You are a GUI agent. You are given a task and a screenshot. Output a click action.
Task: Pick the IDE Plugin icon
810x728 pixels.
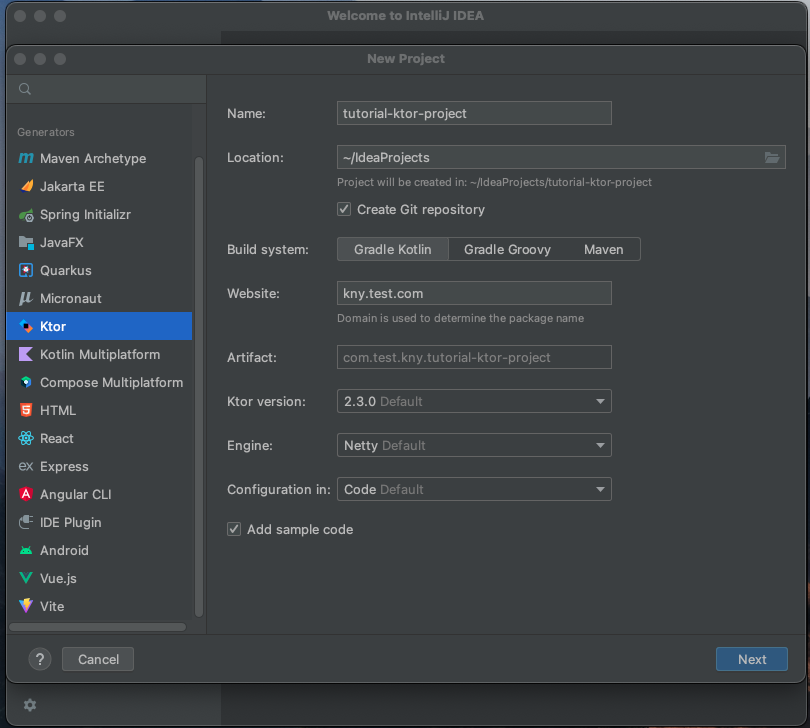(x=26, y=522)
